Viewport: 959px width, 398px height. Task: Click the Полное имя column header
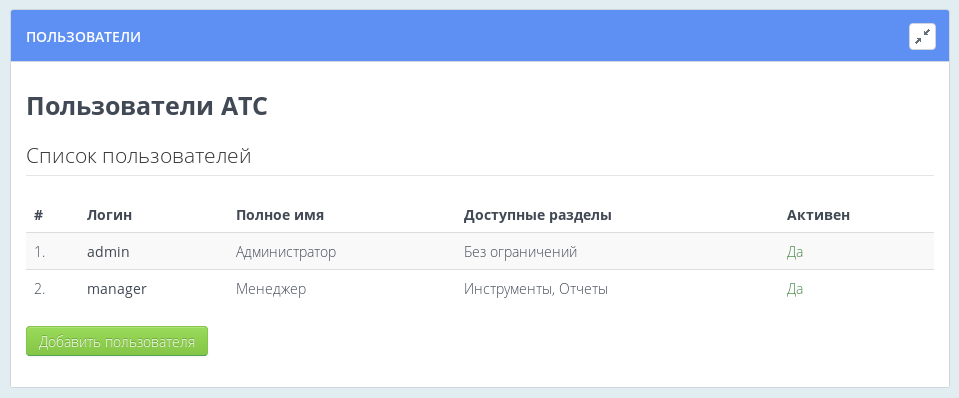tap(280, 215)
